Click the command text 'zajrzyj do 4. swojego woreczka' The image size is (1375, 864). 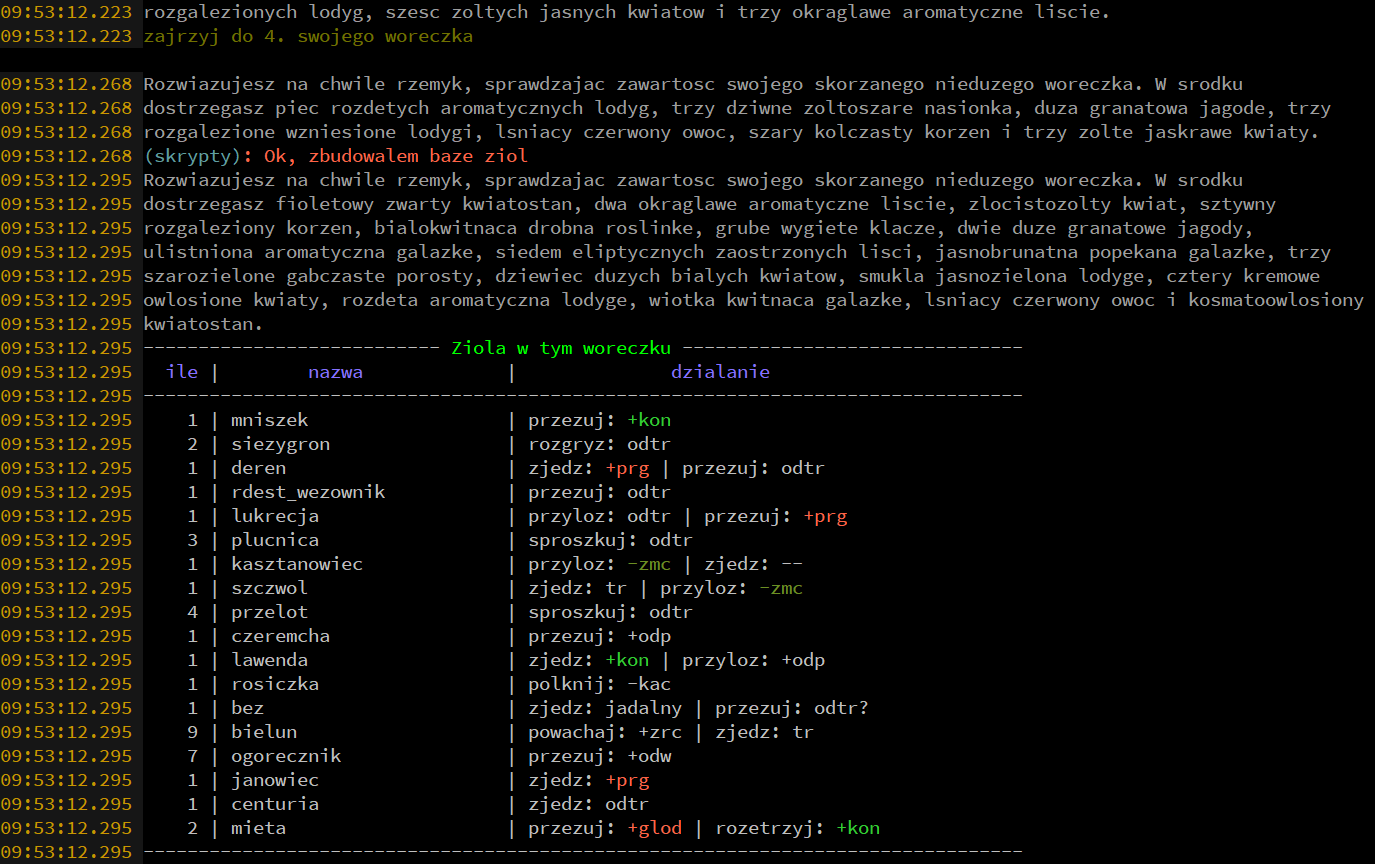tap(308, 35)
